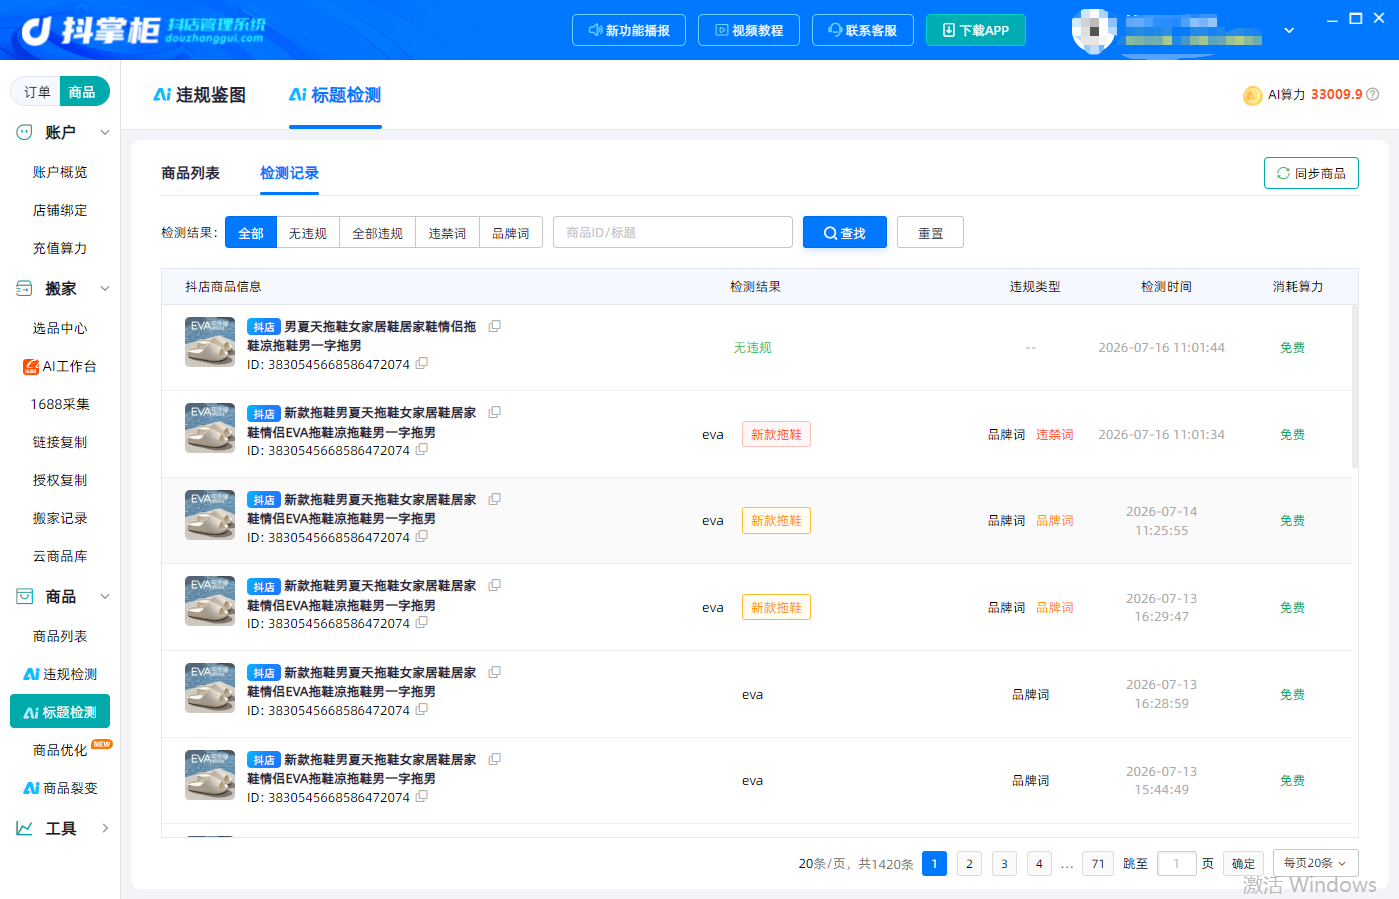The height and width of the screenshot is (899, 1399).
Task: Select the 检测记录 sub-tab
Action: tap(289, 173)
